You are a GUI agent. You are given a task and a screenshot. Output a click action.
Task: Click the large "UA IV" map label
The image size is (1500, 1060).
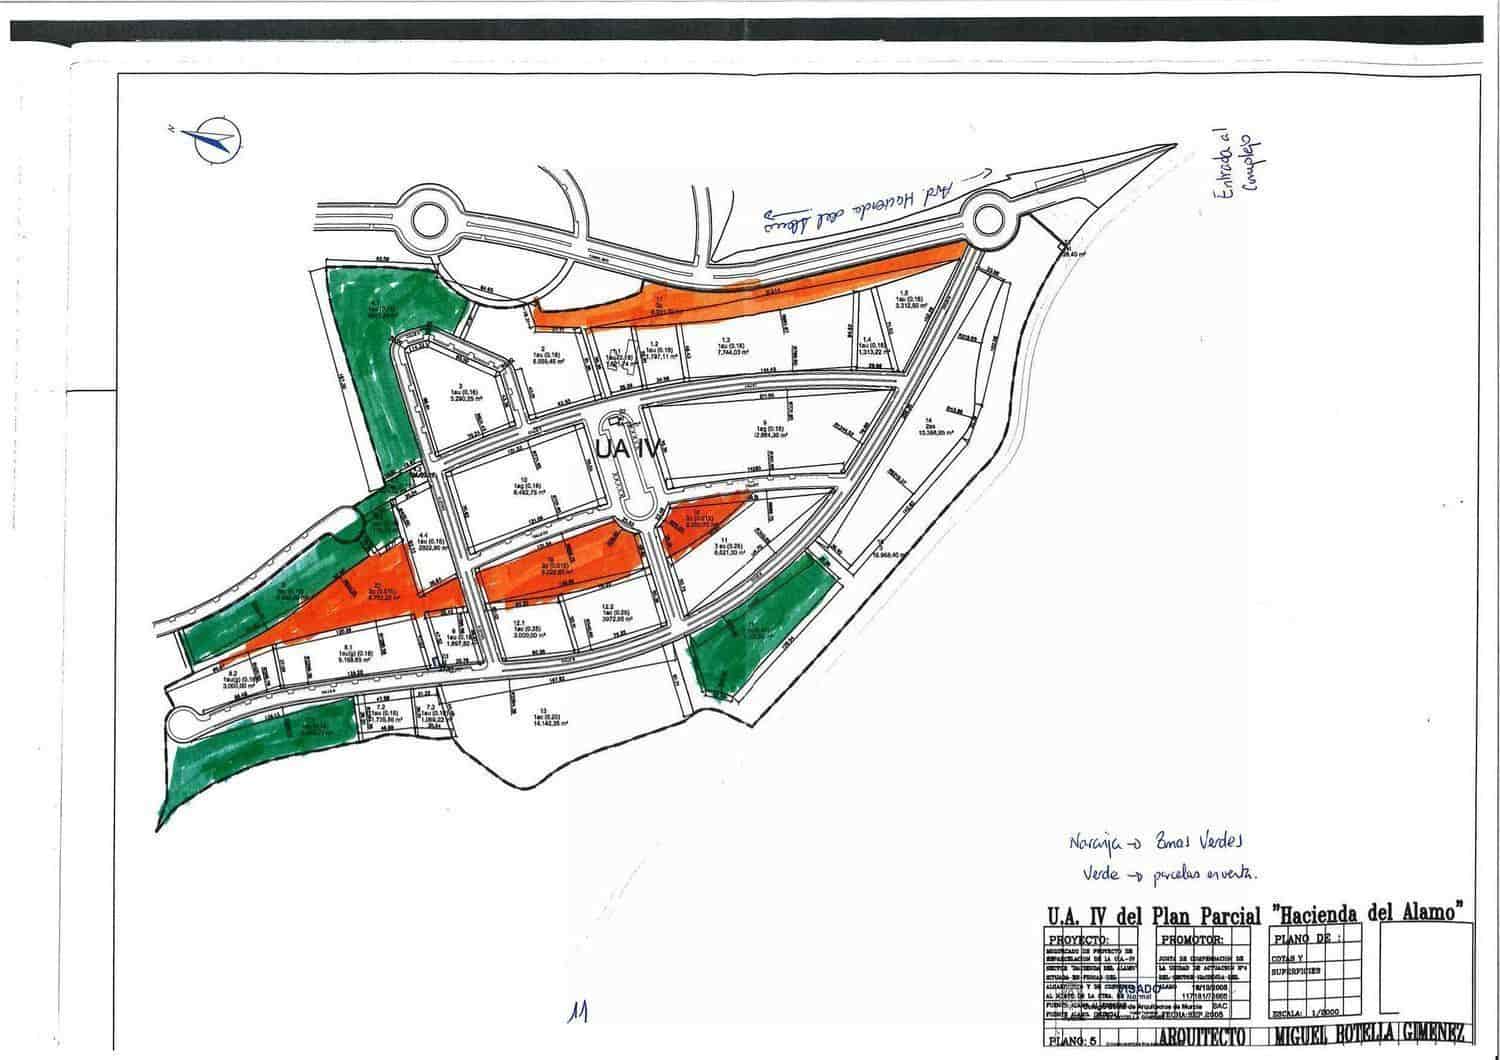point(626,451)
